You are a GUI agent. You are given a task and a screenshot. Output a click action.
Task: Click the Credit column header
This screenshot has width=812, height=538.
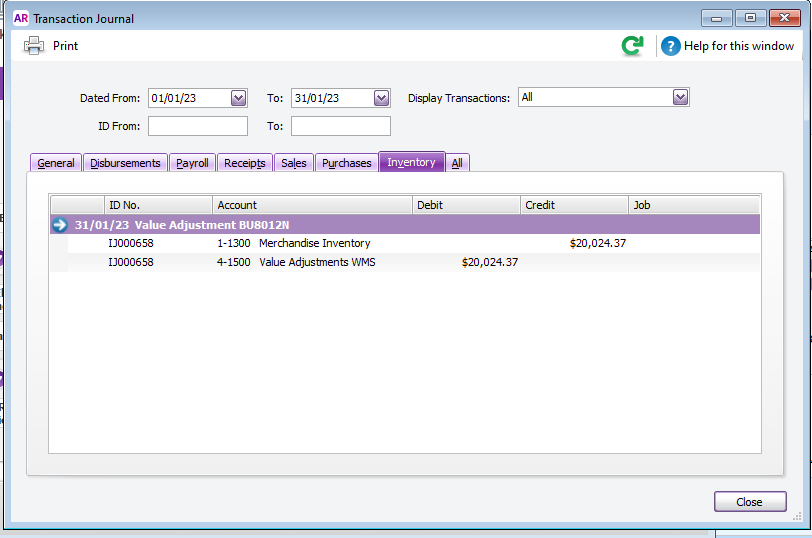[574, 205]
